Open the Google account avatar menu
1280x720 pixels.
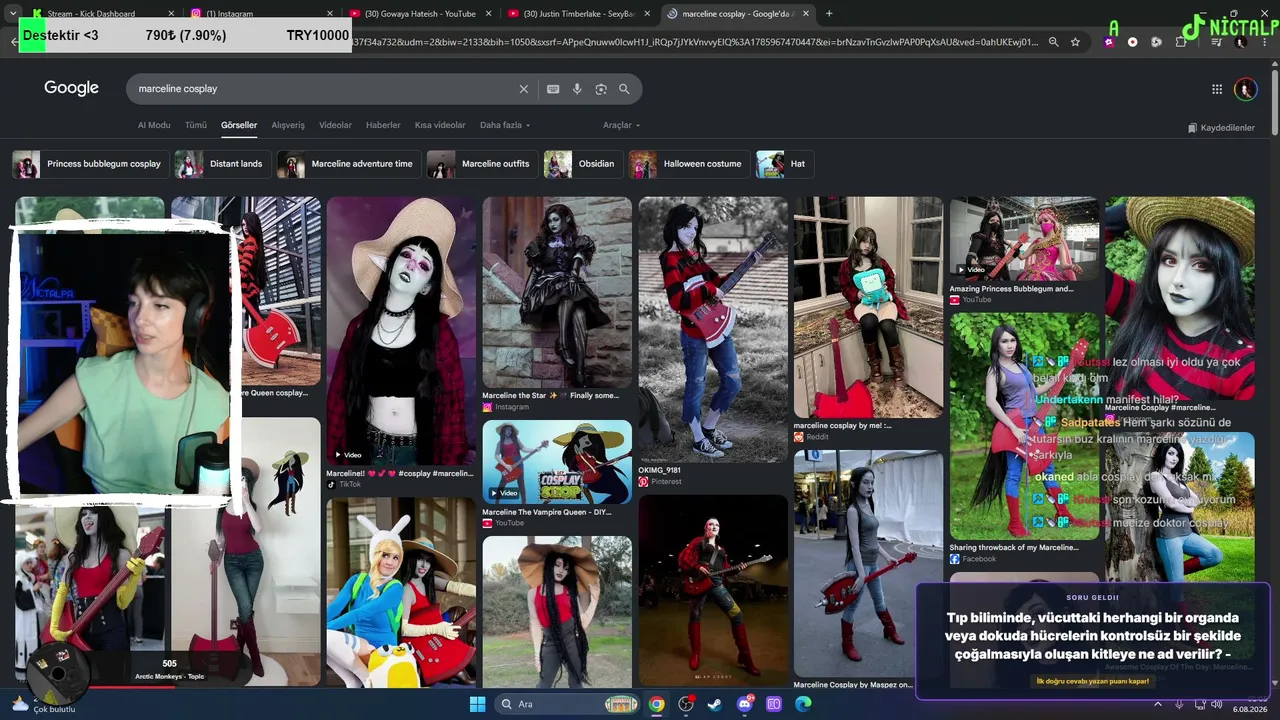click(x=1245, y=89)
